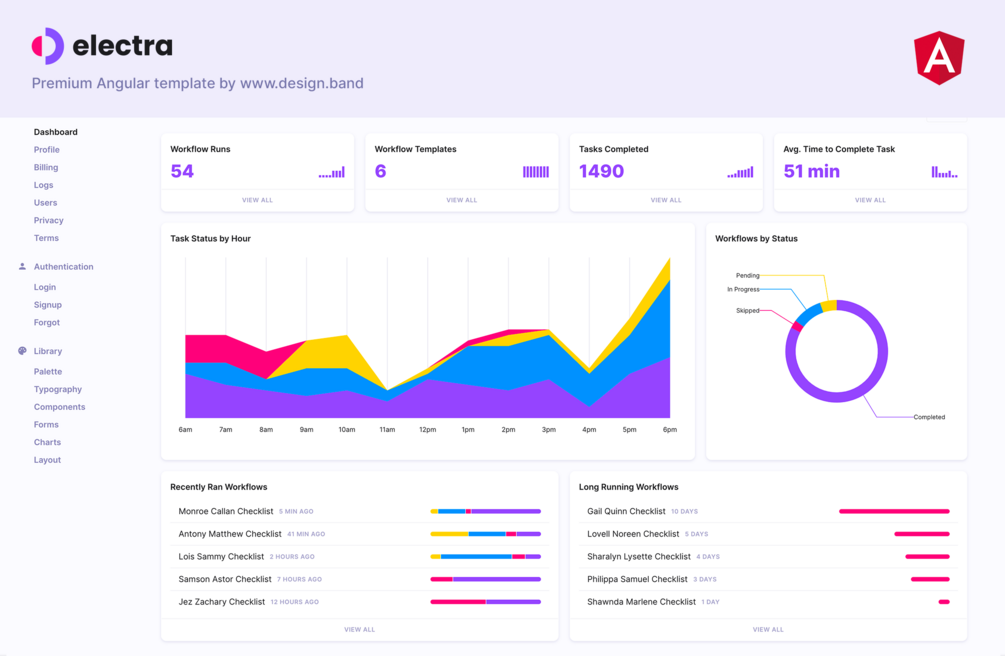The image size is (1005, 656).
Task: Open the Charts page from the Library menu
Action: point(47,441)
